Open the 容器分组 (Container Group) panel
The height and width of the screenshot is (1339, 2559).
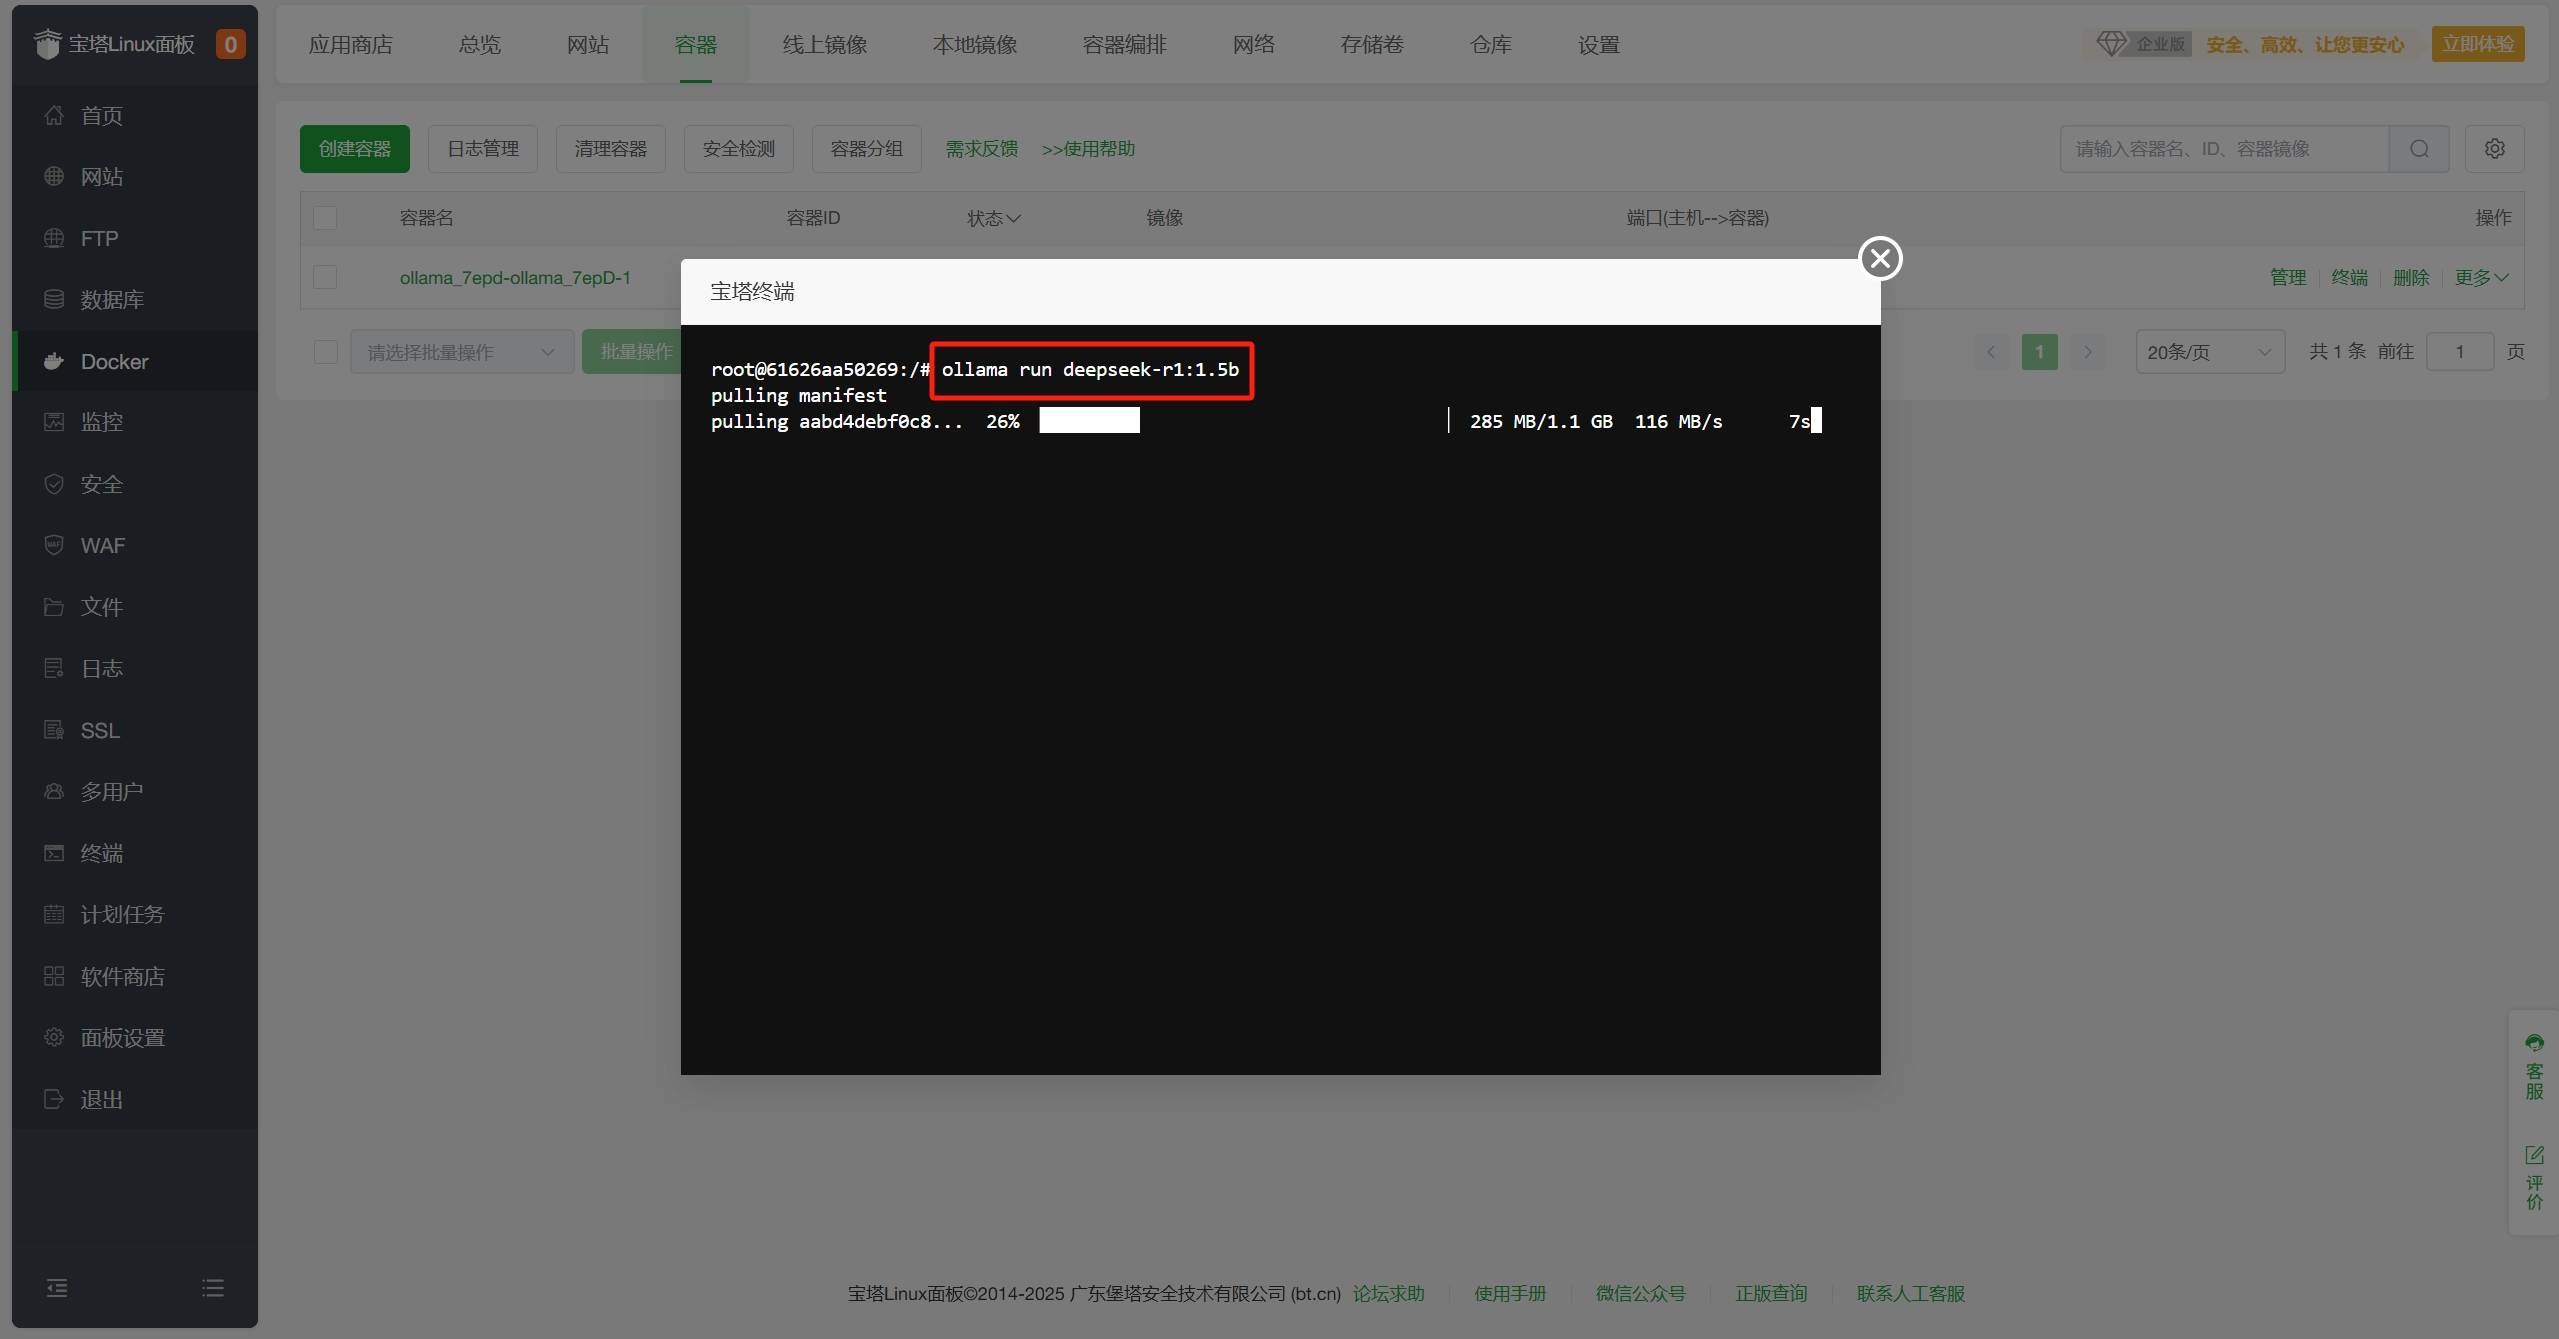(x=868, y=149)
